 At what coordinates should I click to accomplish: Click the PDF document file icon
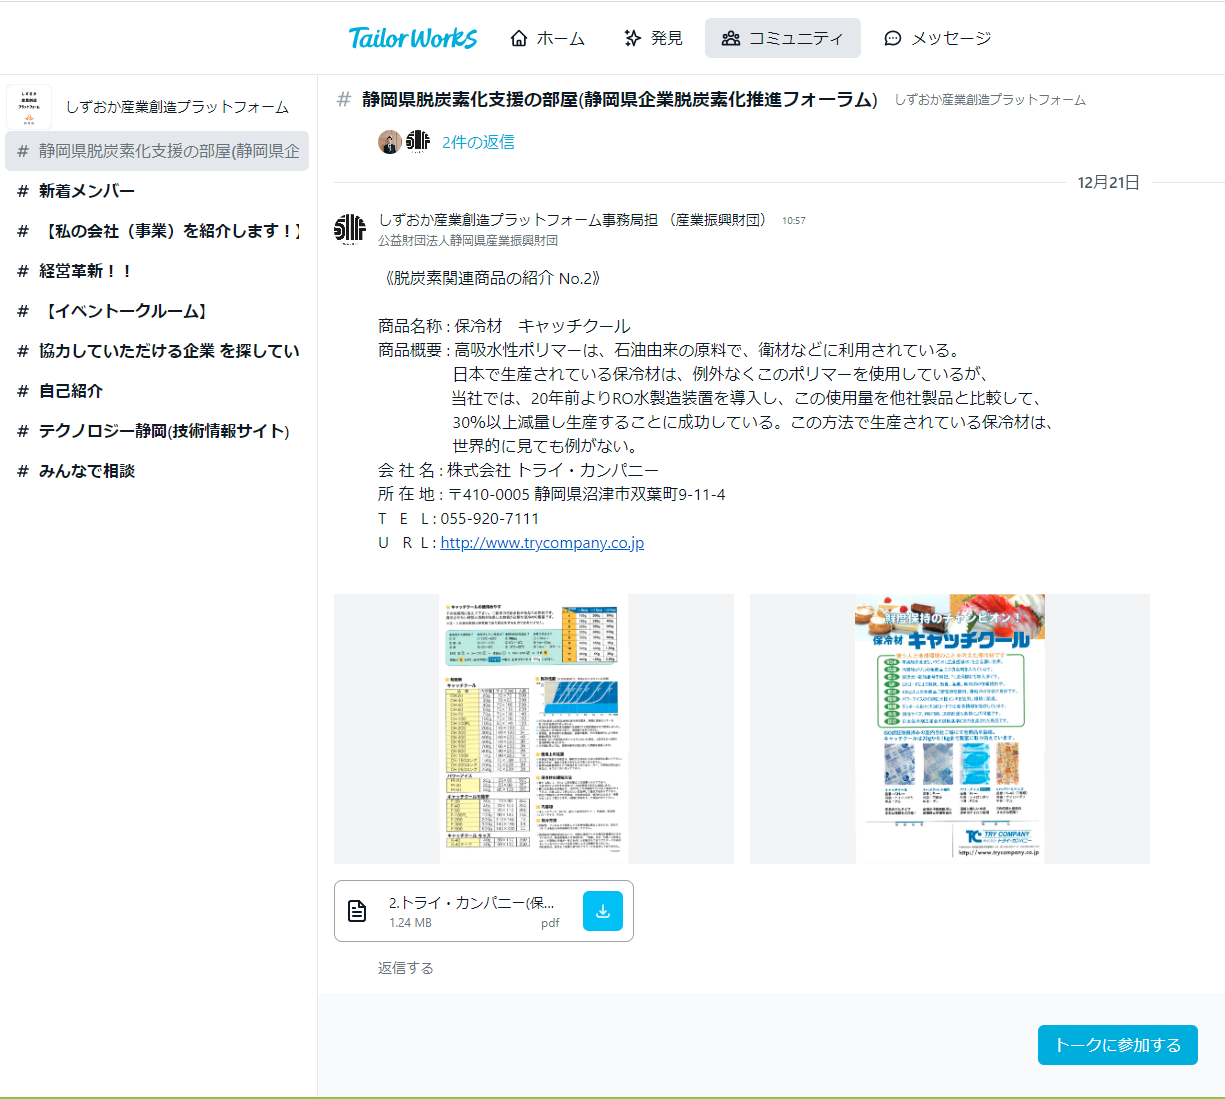(357, 911)
